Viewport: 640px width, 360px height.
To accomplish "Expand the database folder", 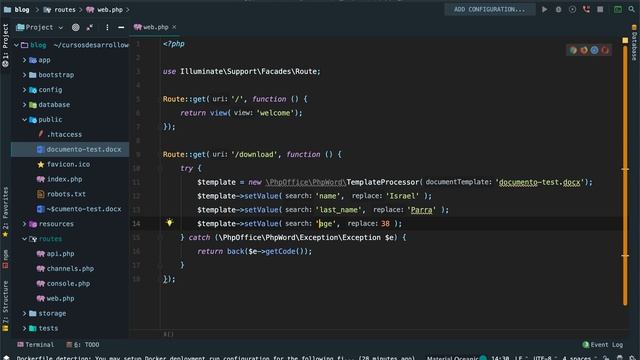I will pyautogui.click(x=24, y=104).
